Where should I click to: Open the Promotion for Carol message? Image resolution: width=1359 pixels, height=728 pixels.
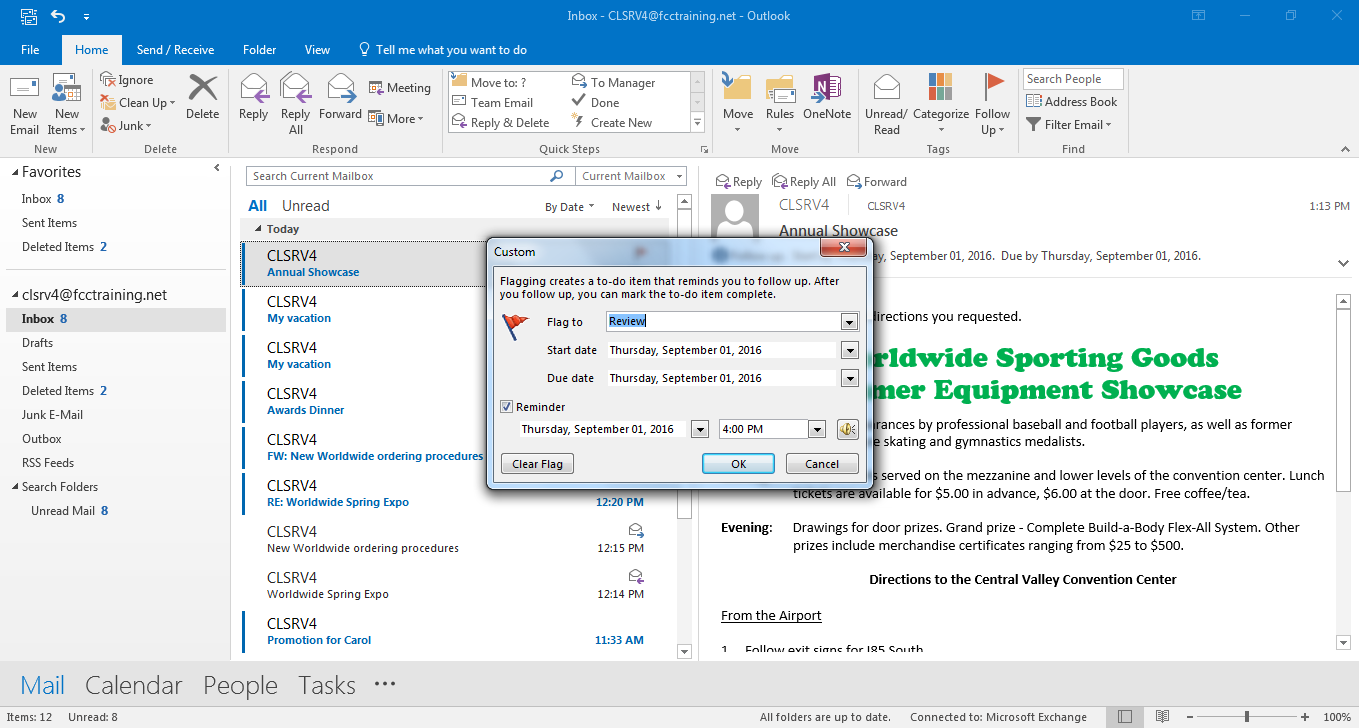click(455, 631)
